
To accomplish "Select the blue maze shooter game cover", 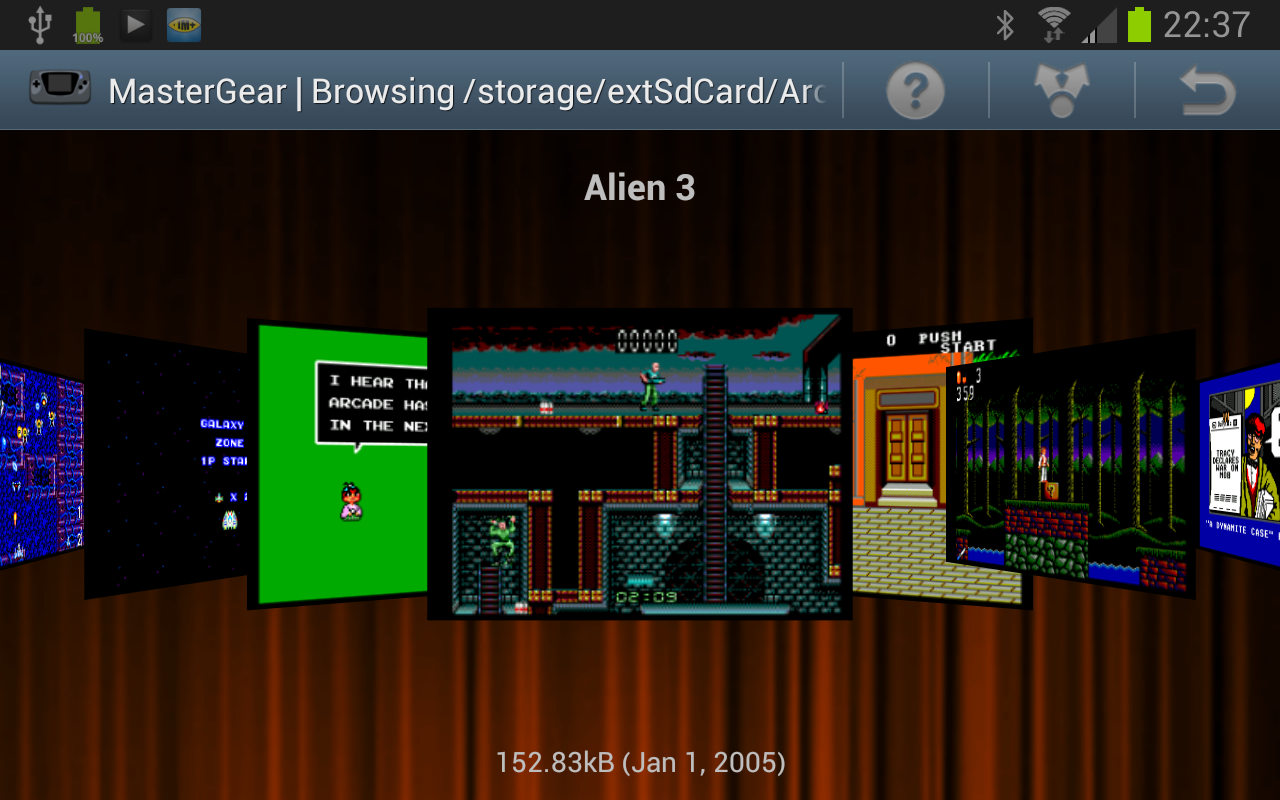I will tap(41, 465).
